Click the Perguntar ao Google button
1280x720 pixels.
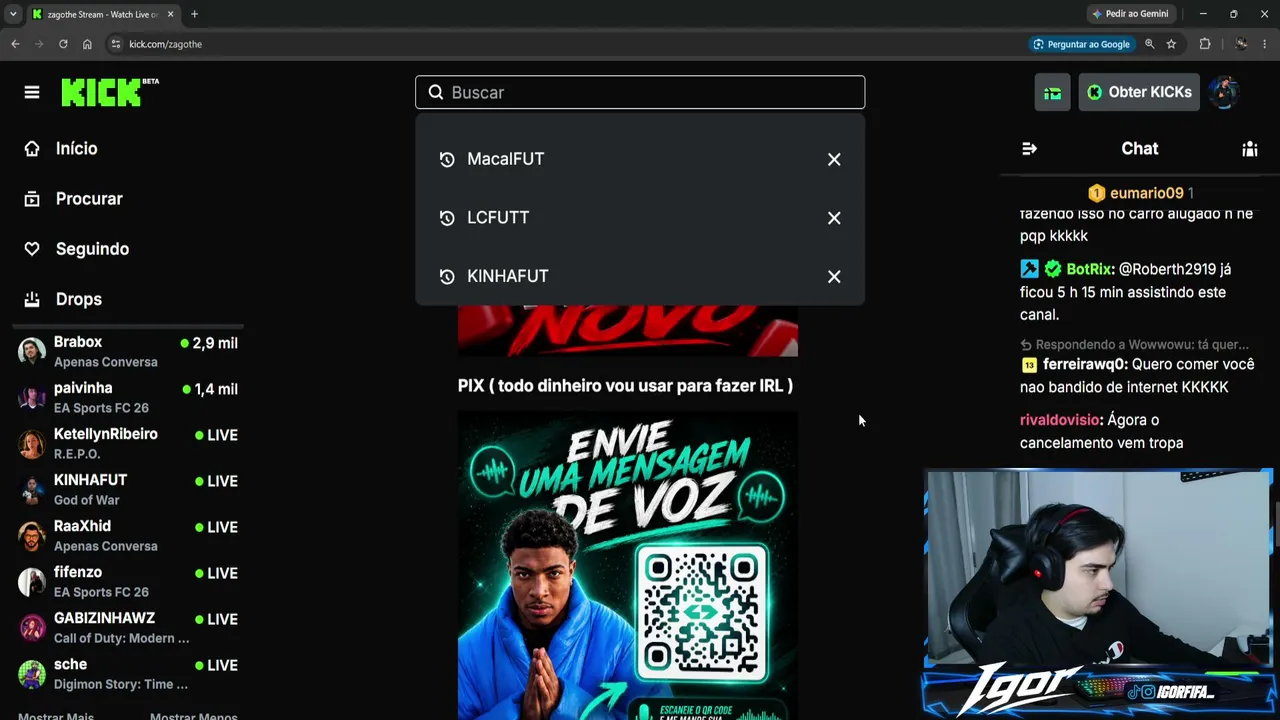pos(1081,44)
